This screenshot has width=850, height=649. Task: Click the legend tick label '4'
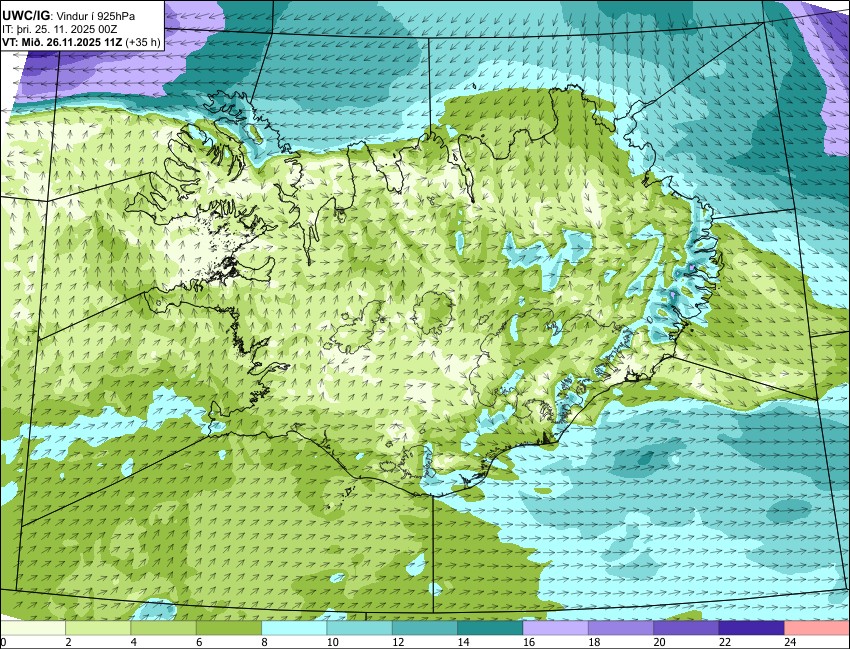pyautogui.click(x=133, y=642)
